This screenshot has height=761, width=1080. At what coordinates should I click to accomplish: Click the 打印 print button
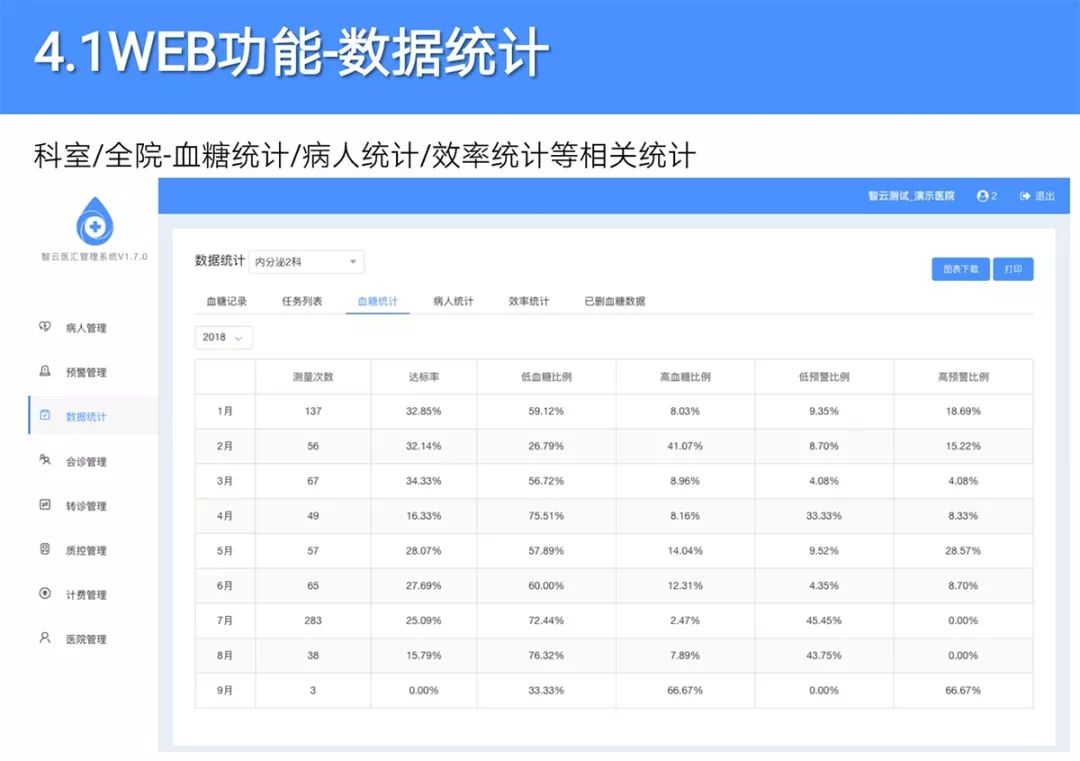coord(1013,269)
